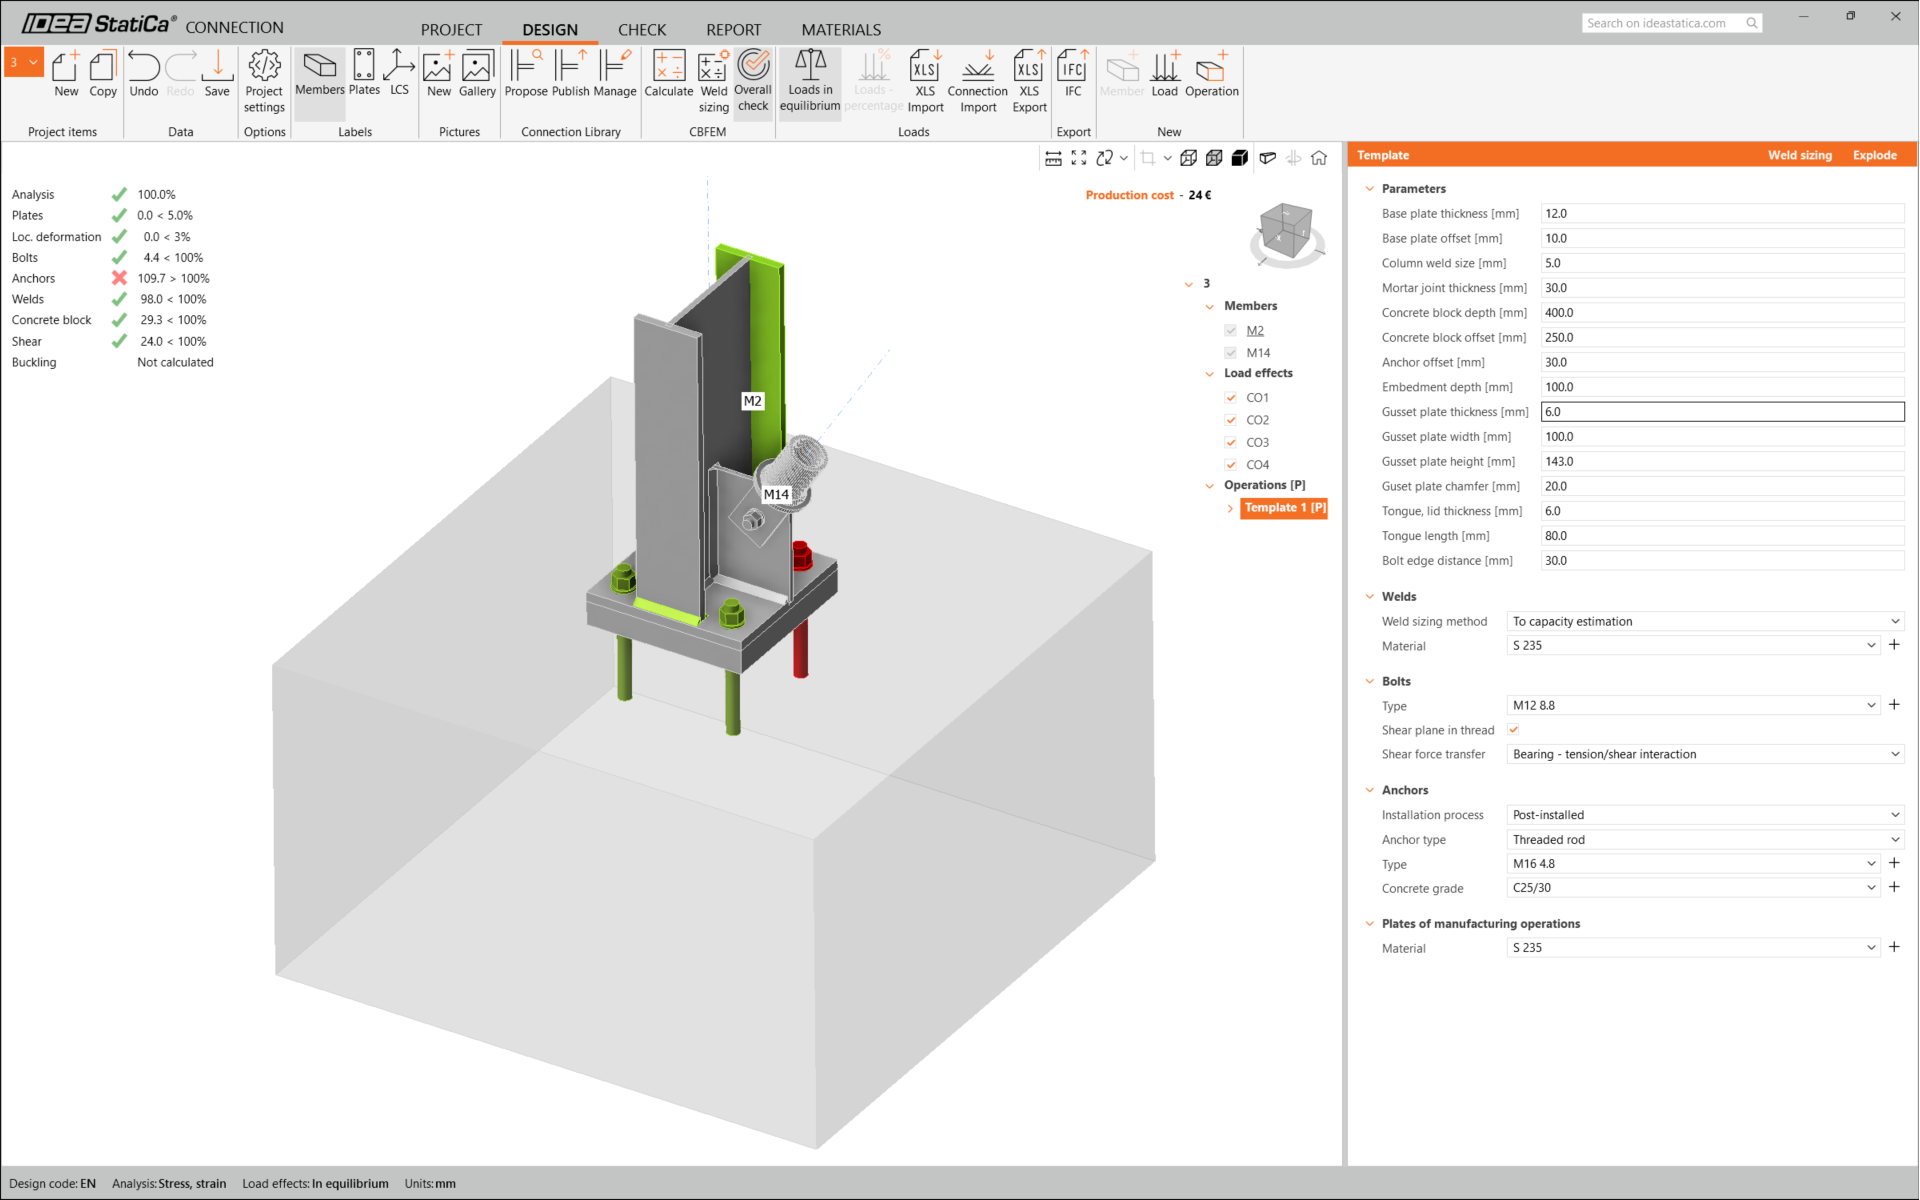The height and width of the screenshot is (1200, 1920).
Task: Export the model with the IFC icon
Action: click(x=1072, y=75)
